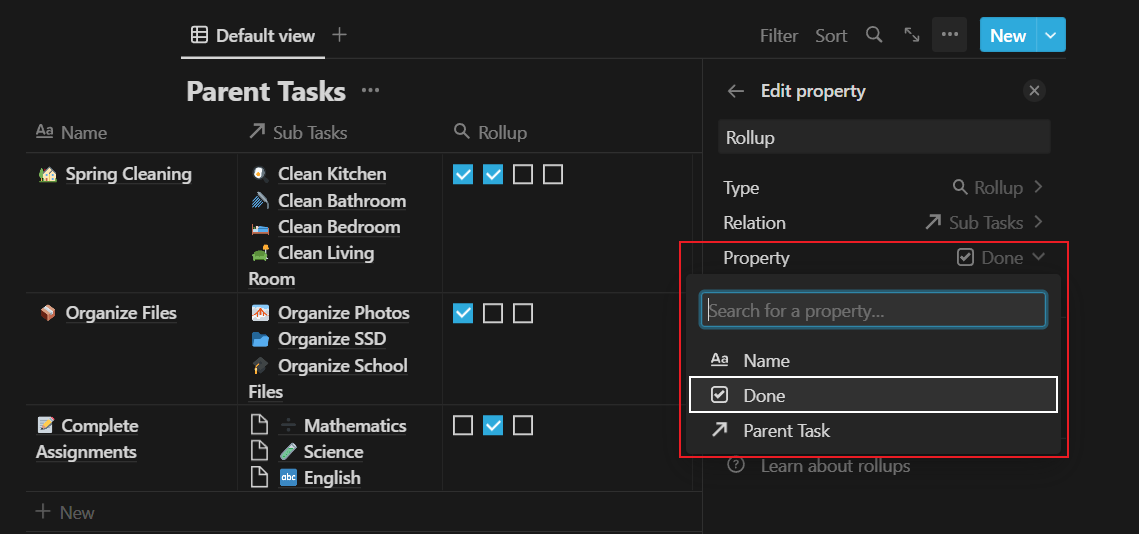
Task: Toggle third checkbox in Spring Cleaning rollup
Action: (523, 174)
